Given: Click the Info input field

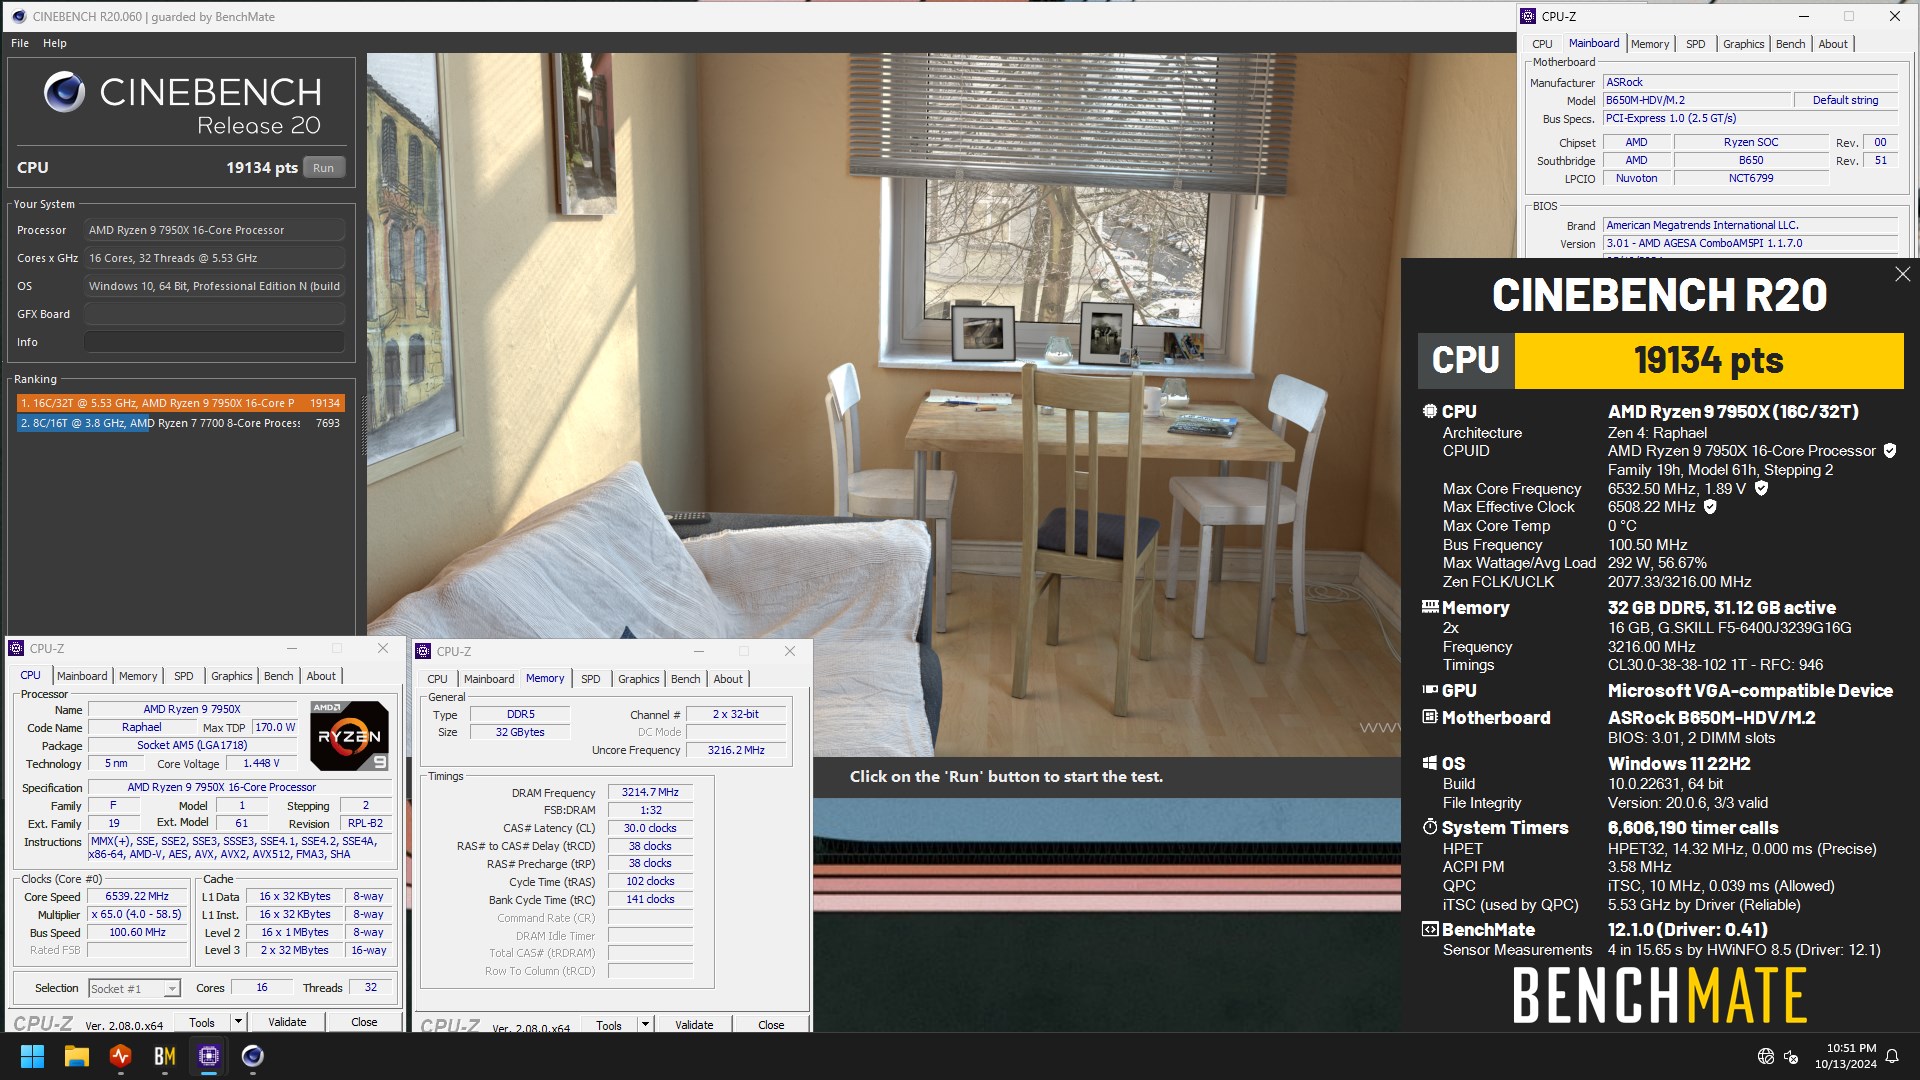Looking at the screenshot, I should click(x=214, y=342).
